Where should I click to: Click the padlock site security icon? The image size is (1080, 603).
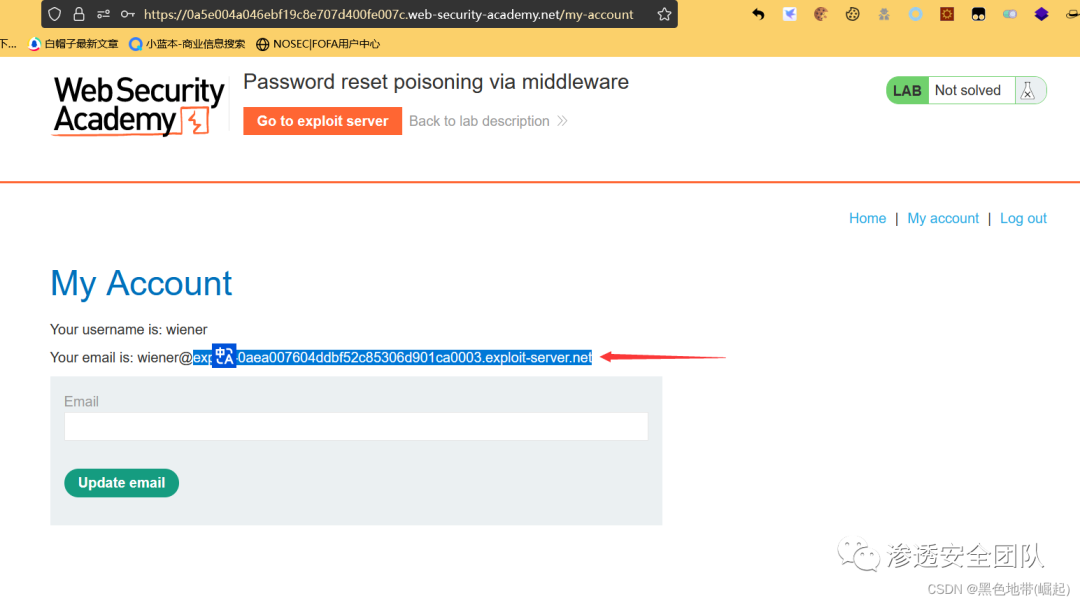[79, 14]
